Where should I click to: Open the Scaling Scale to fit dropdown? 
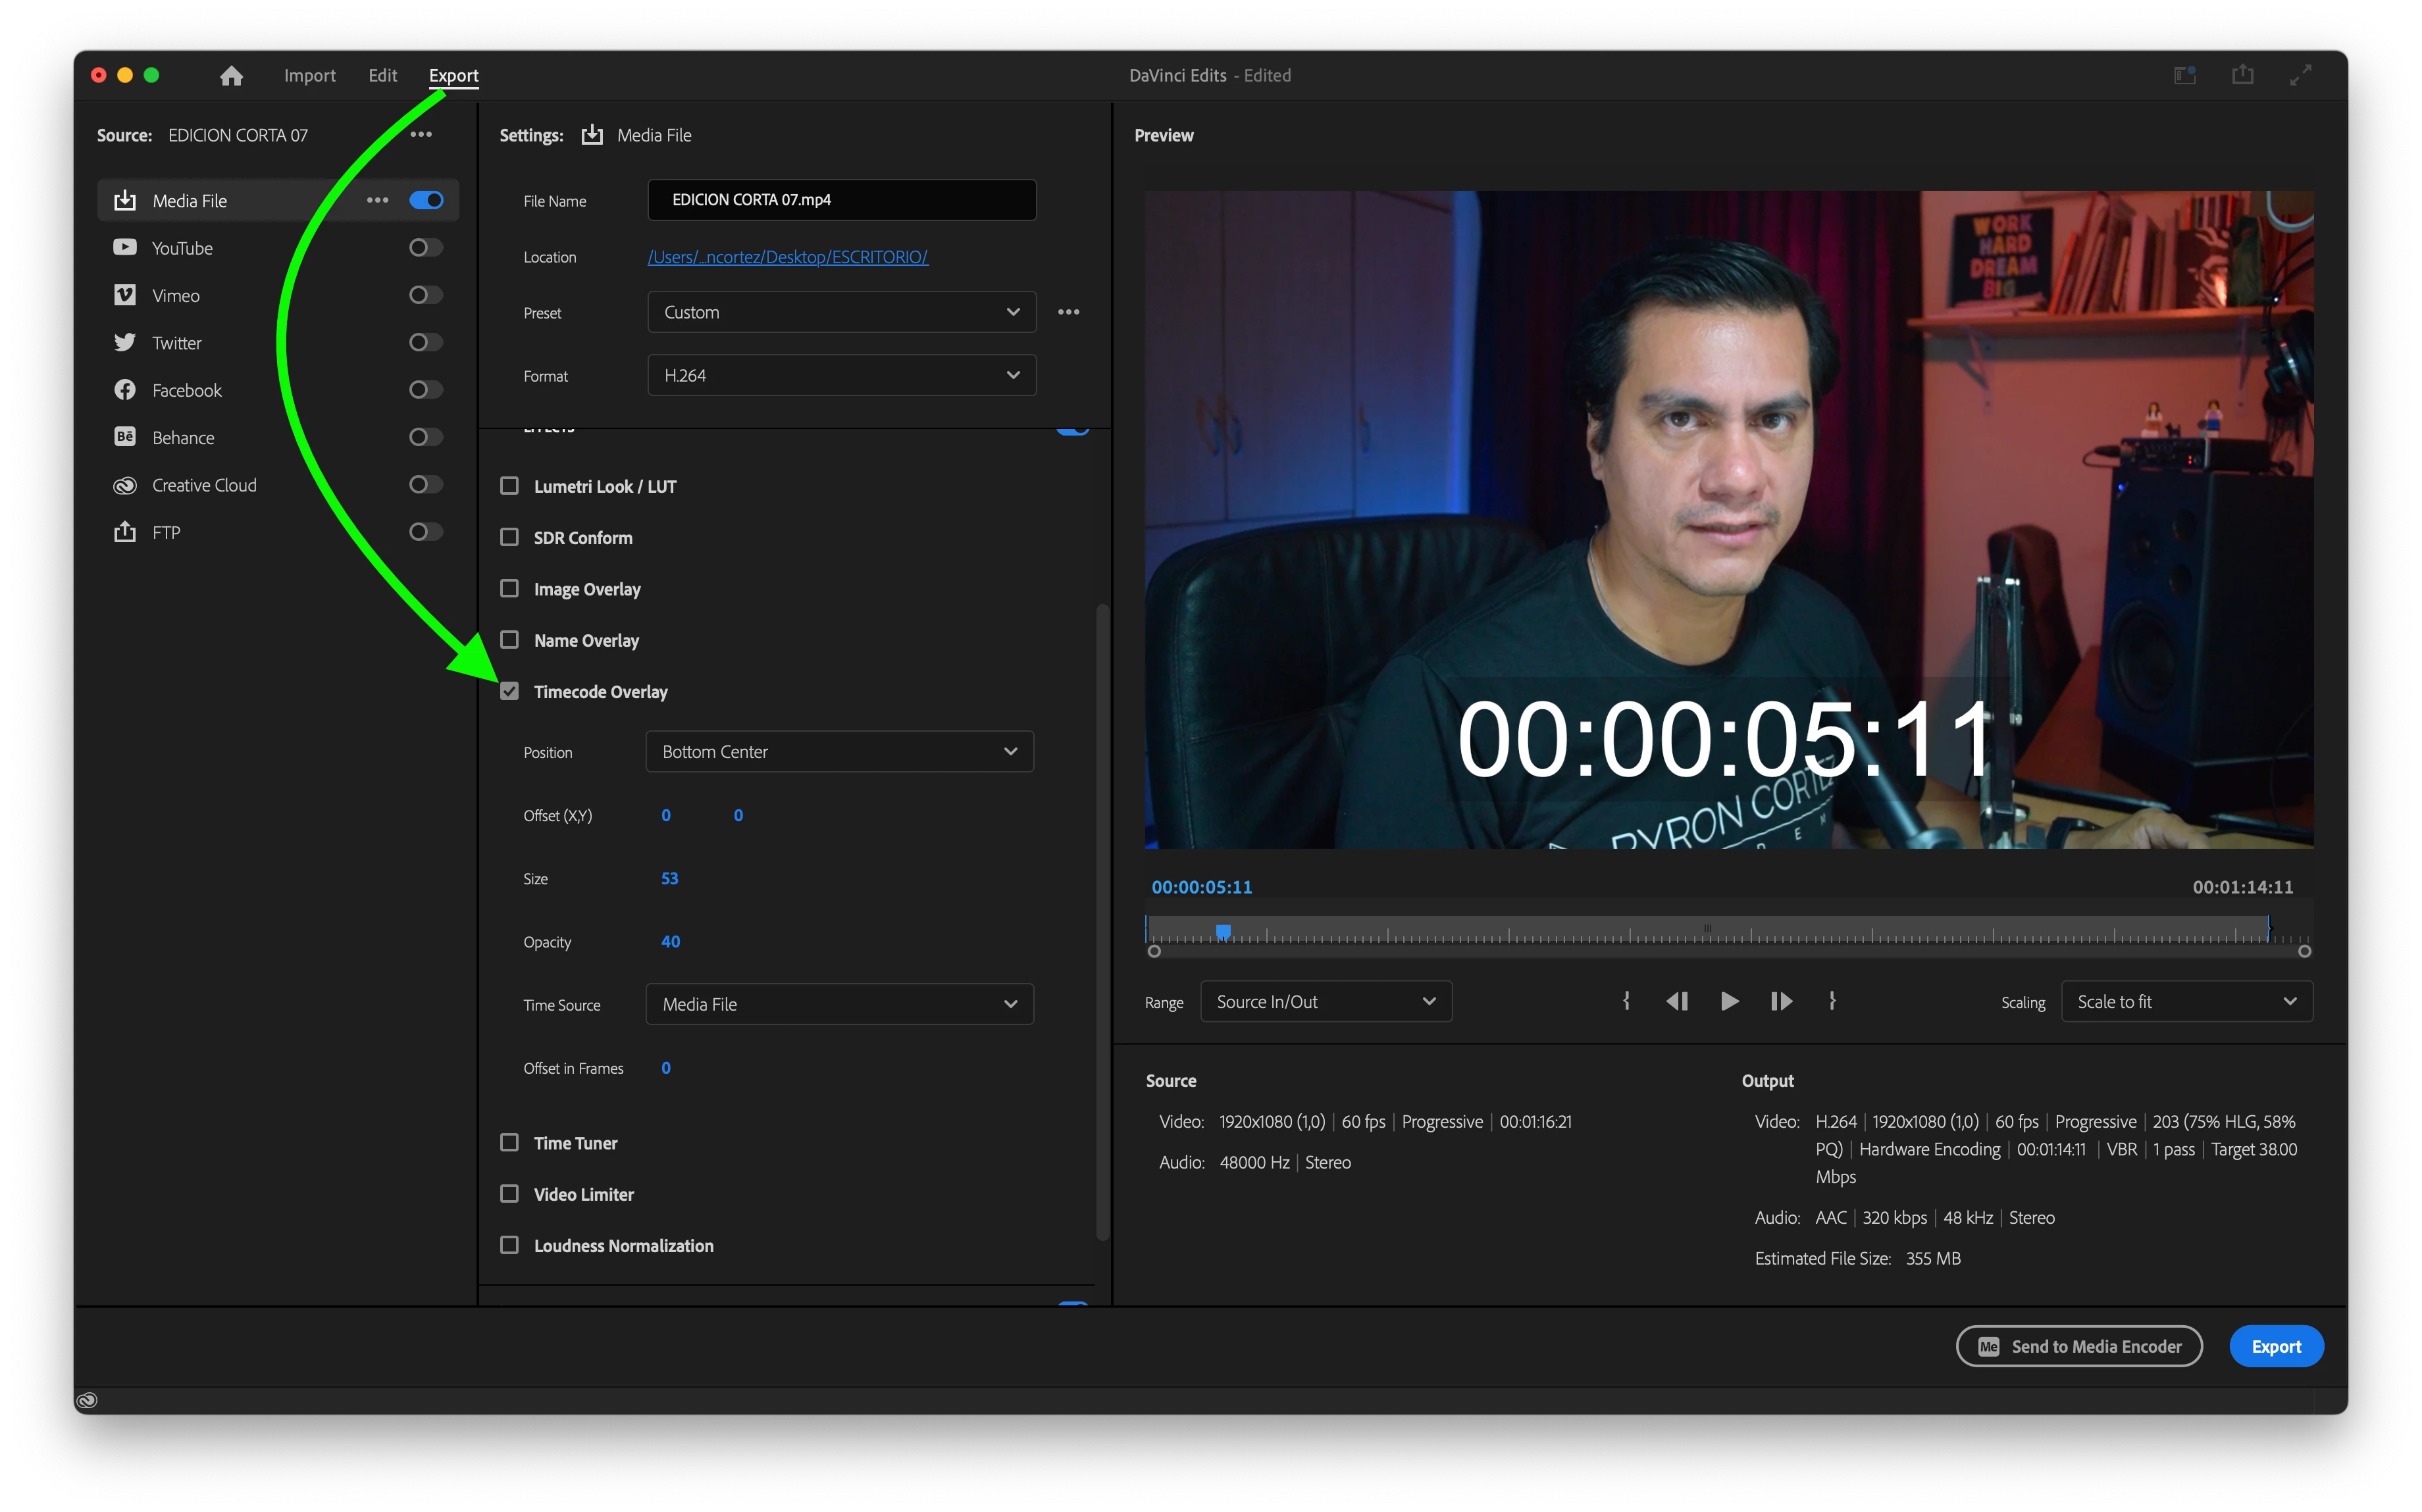2186,1002
